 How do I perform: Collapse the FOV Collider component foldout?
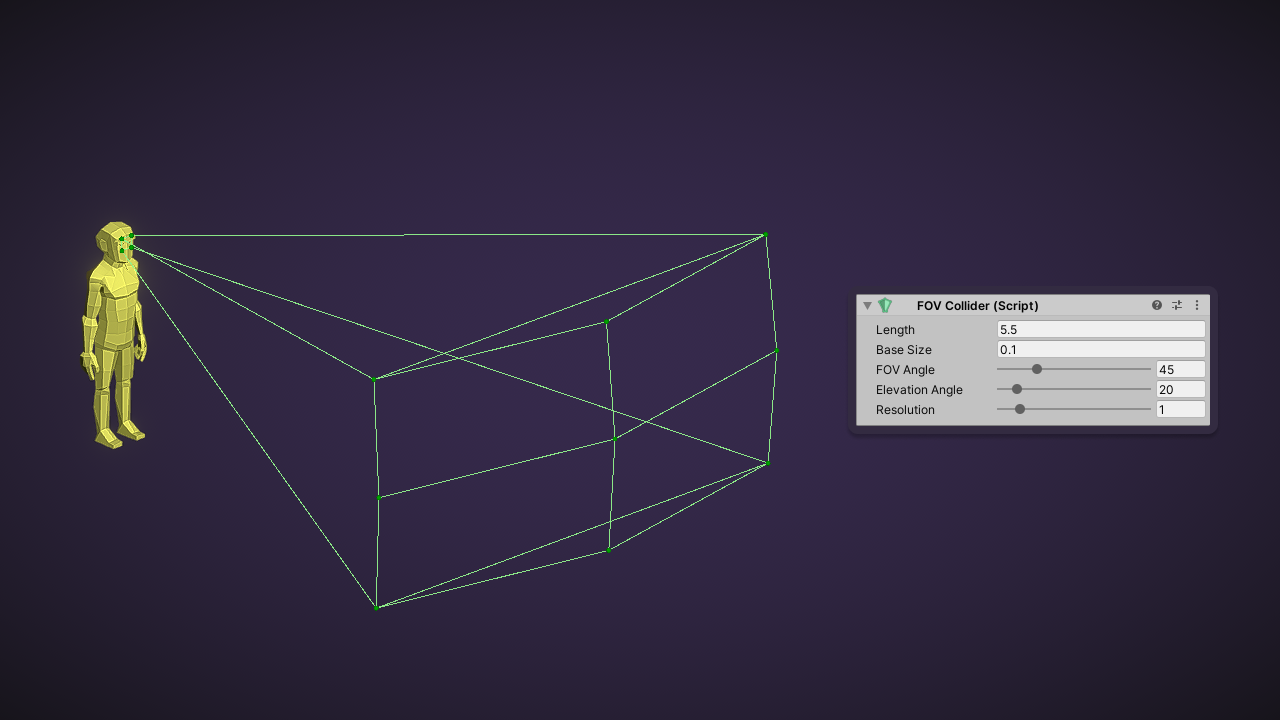867,306
